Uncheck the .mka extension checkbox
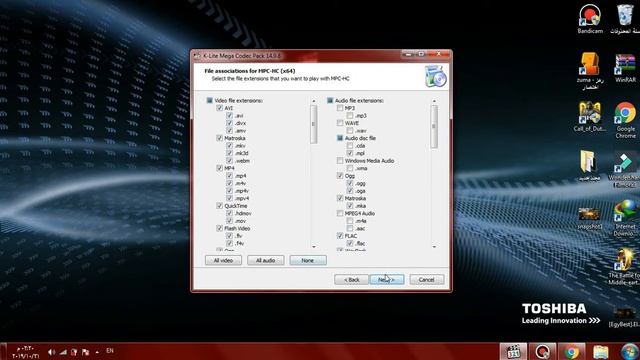 (x=350, y=206)
